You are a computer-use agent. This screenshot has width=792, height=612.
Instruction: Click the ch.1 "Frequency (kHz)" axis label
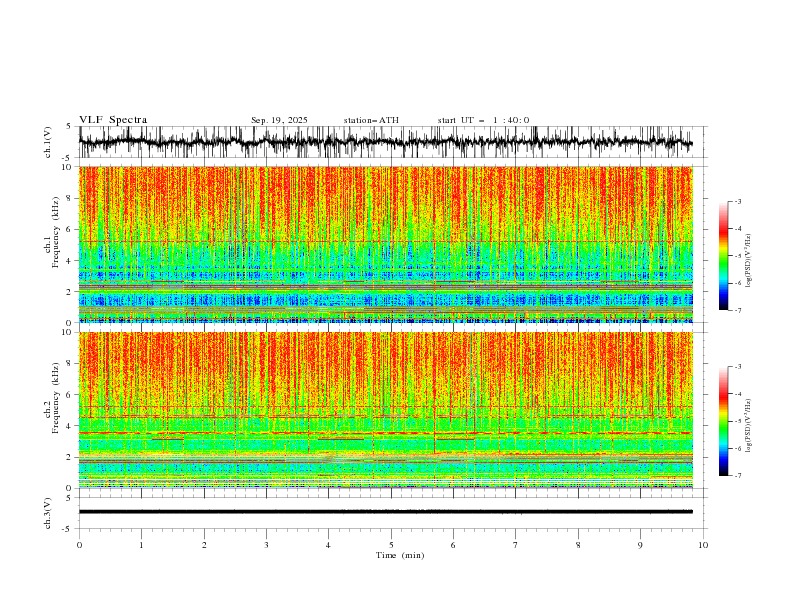56,233
